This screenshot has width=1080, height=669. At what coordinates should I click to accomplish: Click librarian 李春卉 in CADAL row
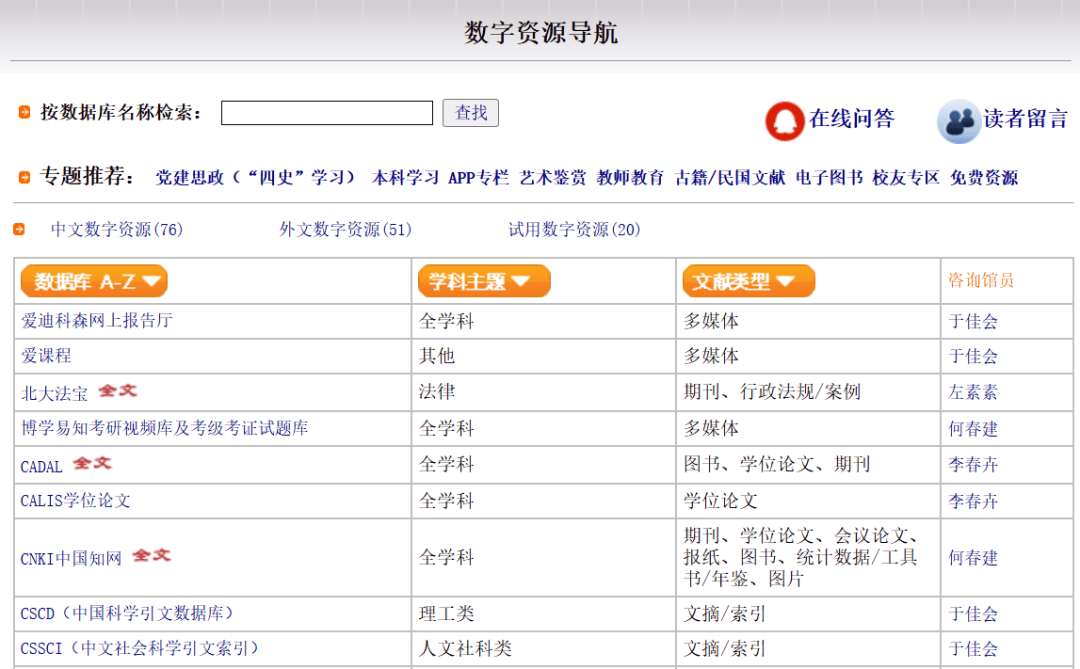973,464
